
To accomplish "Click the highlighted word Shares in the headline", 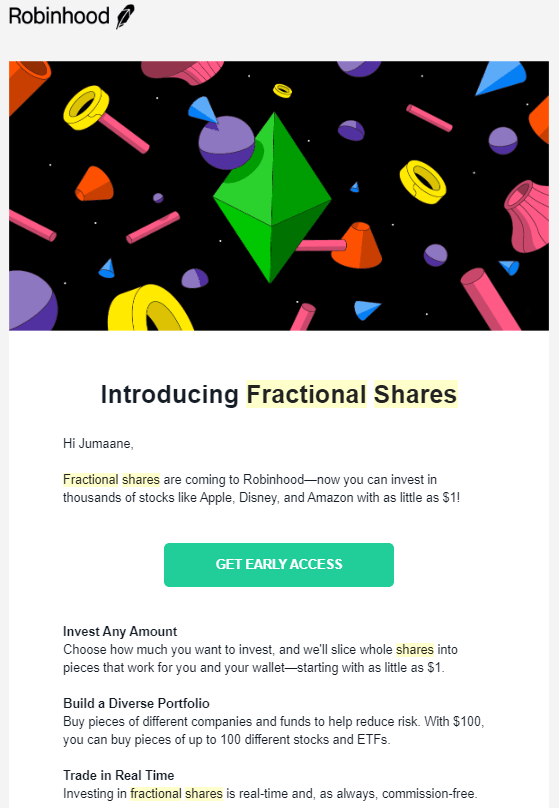I will tap(415, 395).
